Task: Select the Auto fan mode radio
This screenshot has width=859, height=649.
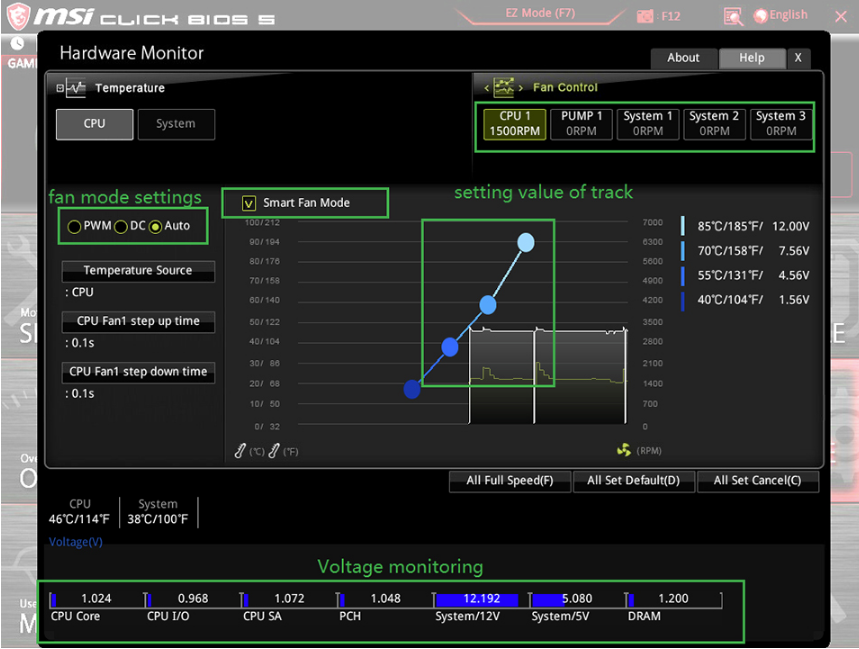Action: click(x=156, y=226)
